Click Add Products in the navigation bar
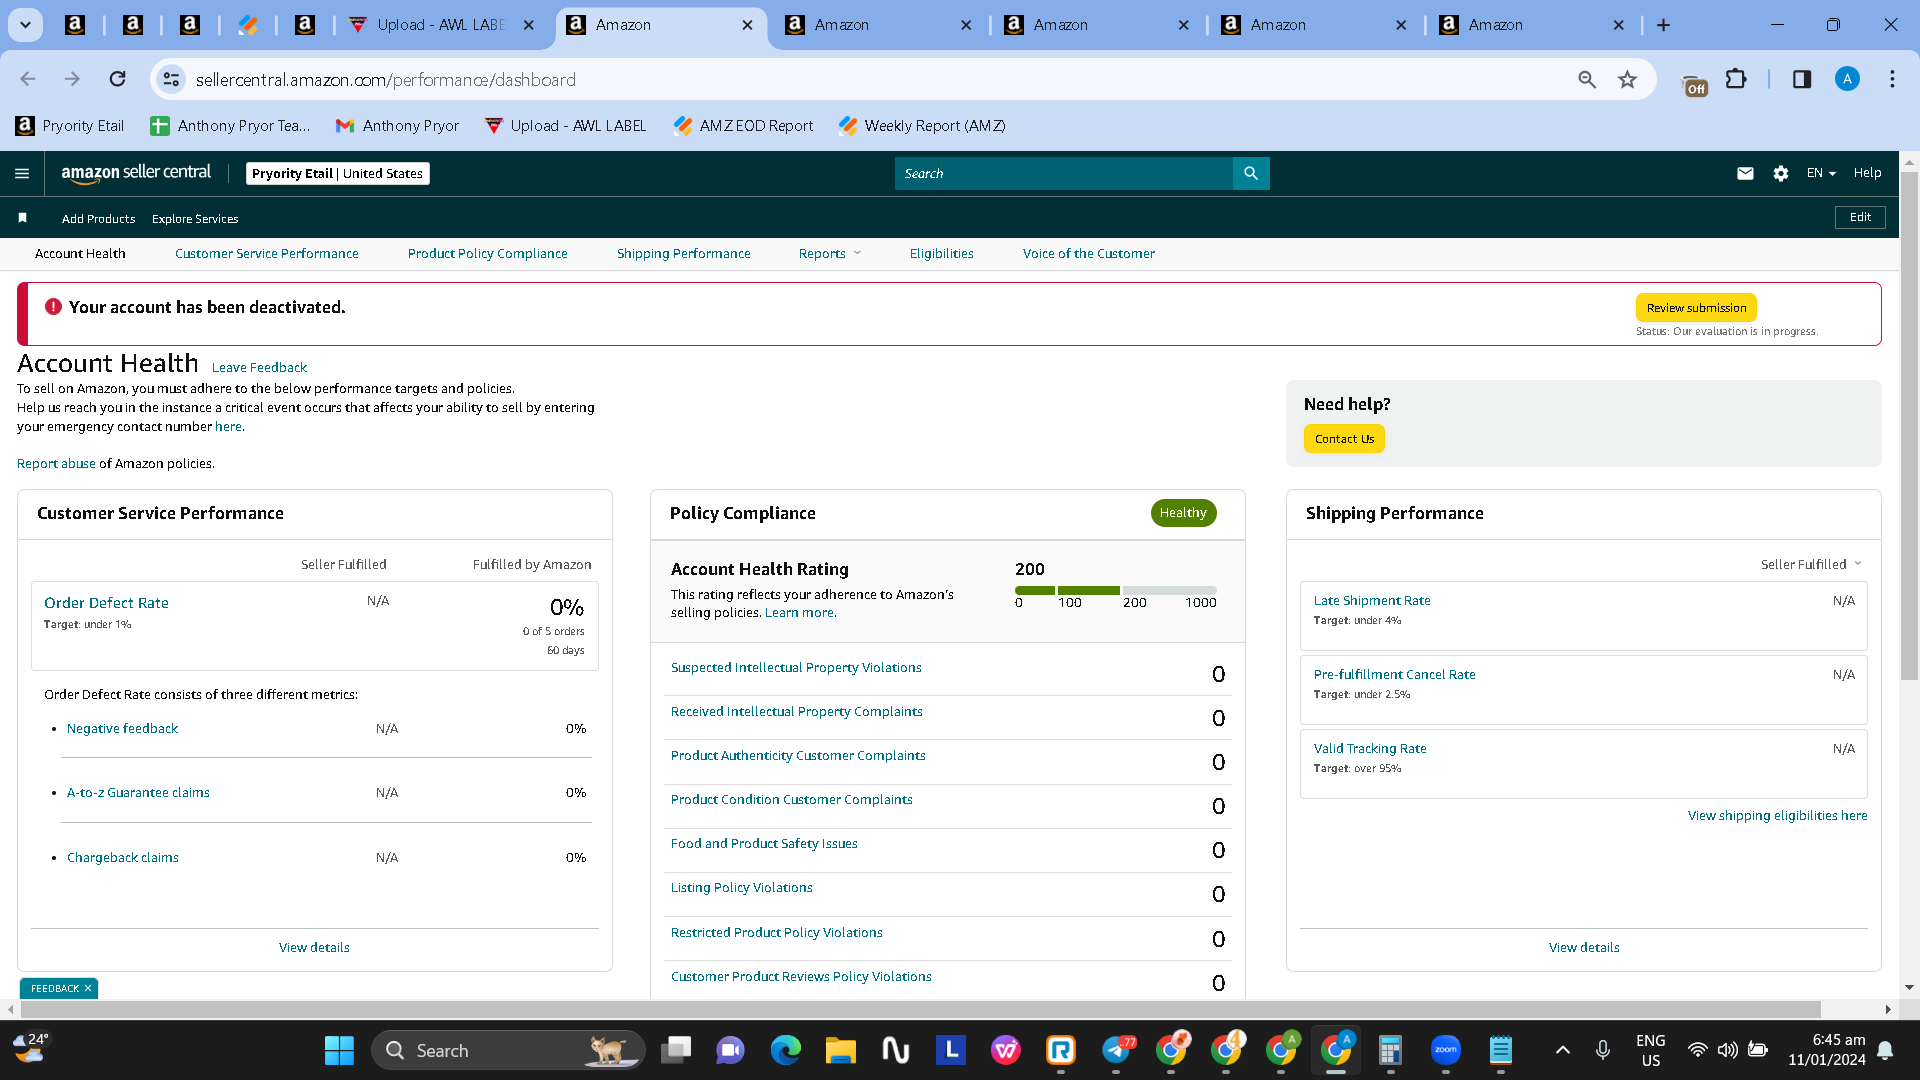 (98, 218)
